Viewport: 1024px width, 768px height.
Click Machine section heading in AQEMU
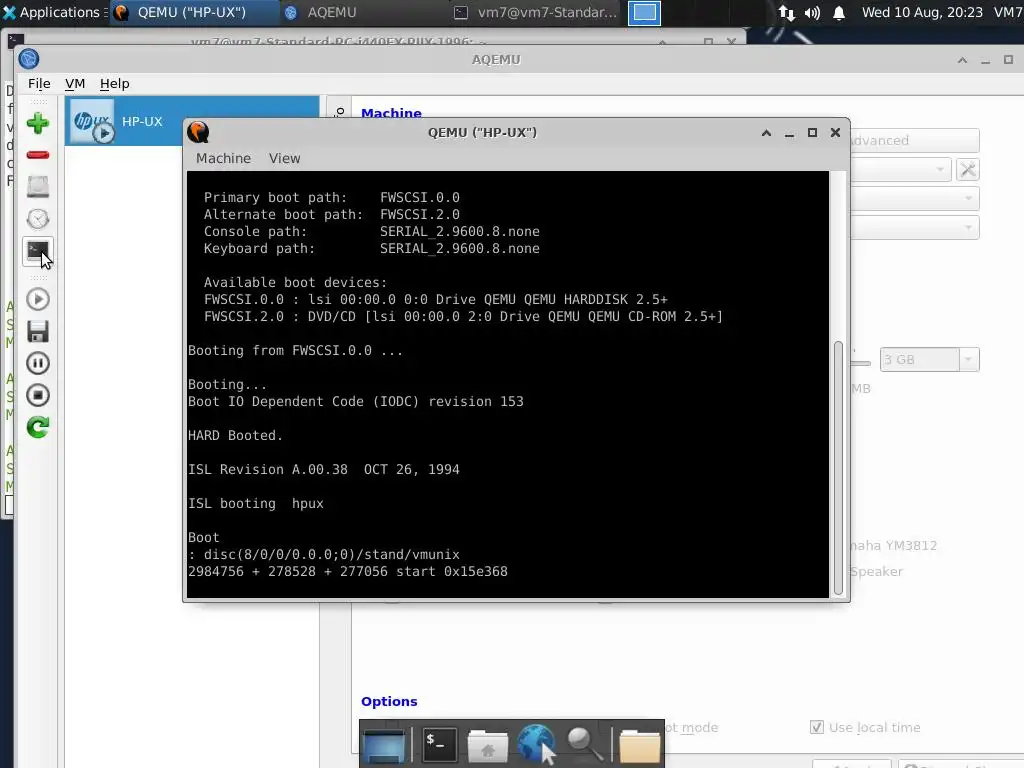point(391,113)
